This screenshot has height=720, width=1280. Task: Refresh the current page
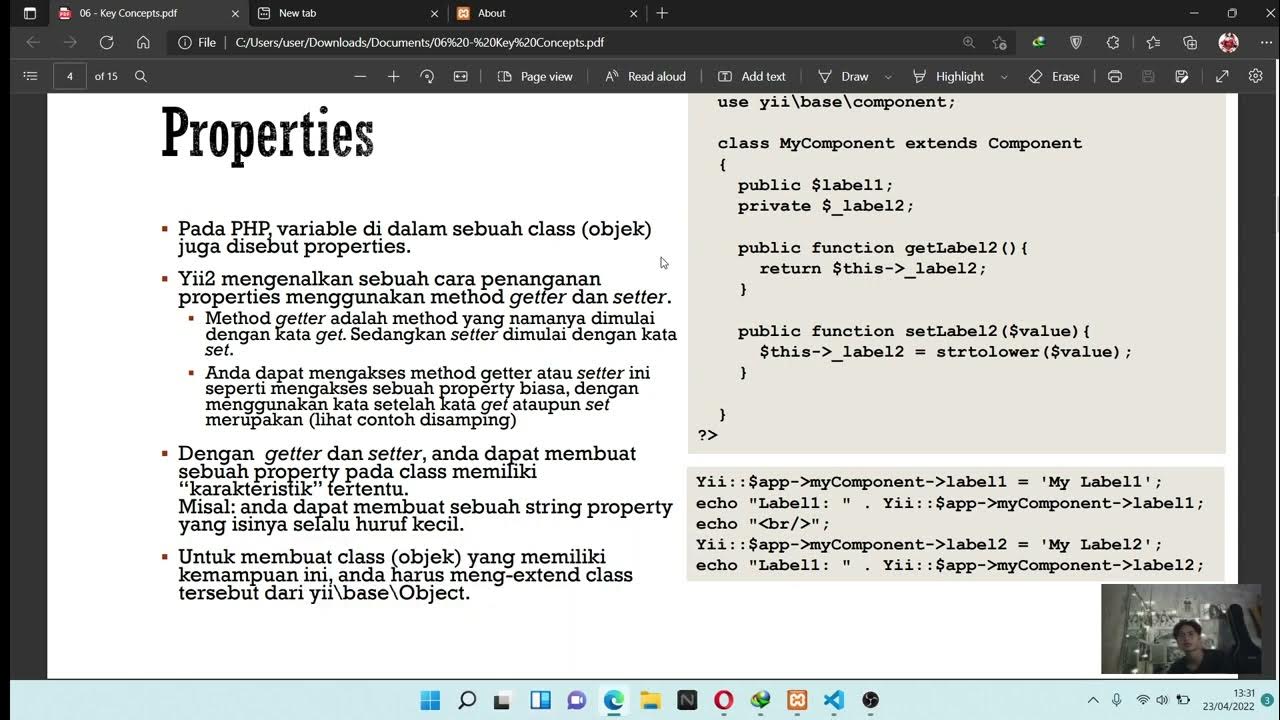106,42
